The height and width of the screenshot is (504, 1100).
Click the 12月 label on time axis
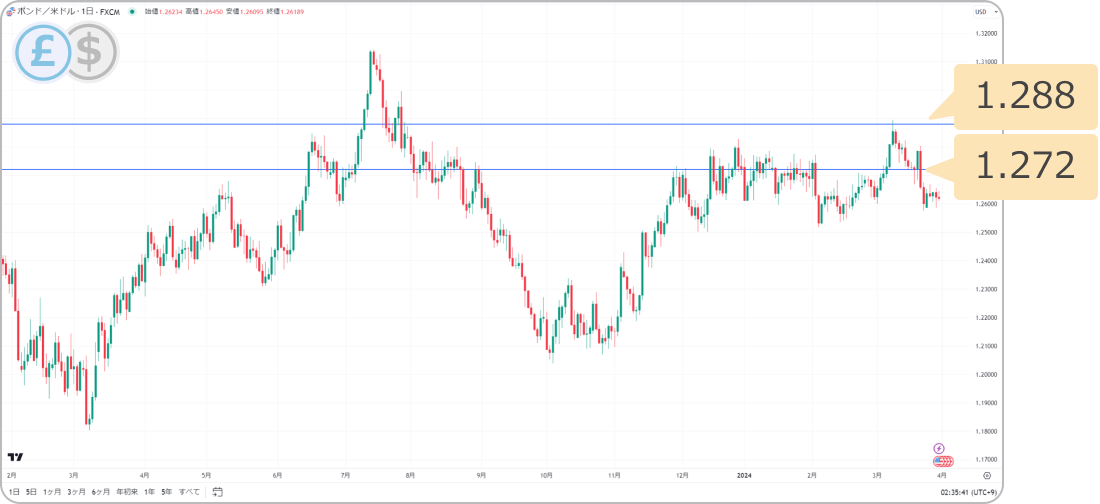pos(682,475)
